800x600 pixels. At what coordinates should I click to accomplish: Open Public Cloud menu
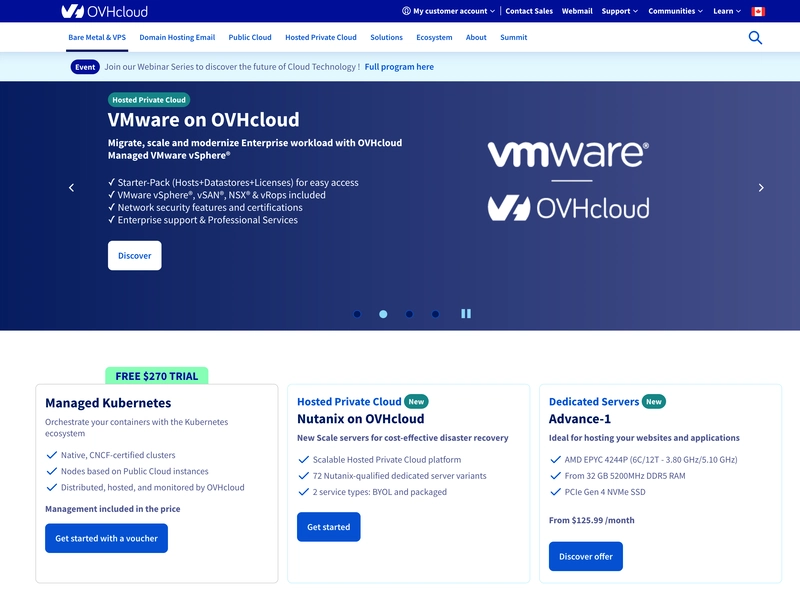pos(250,37)
